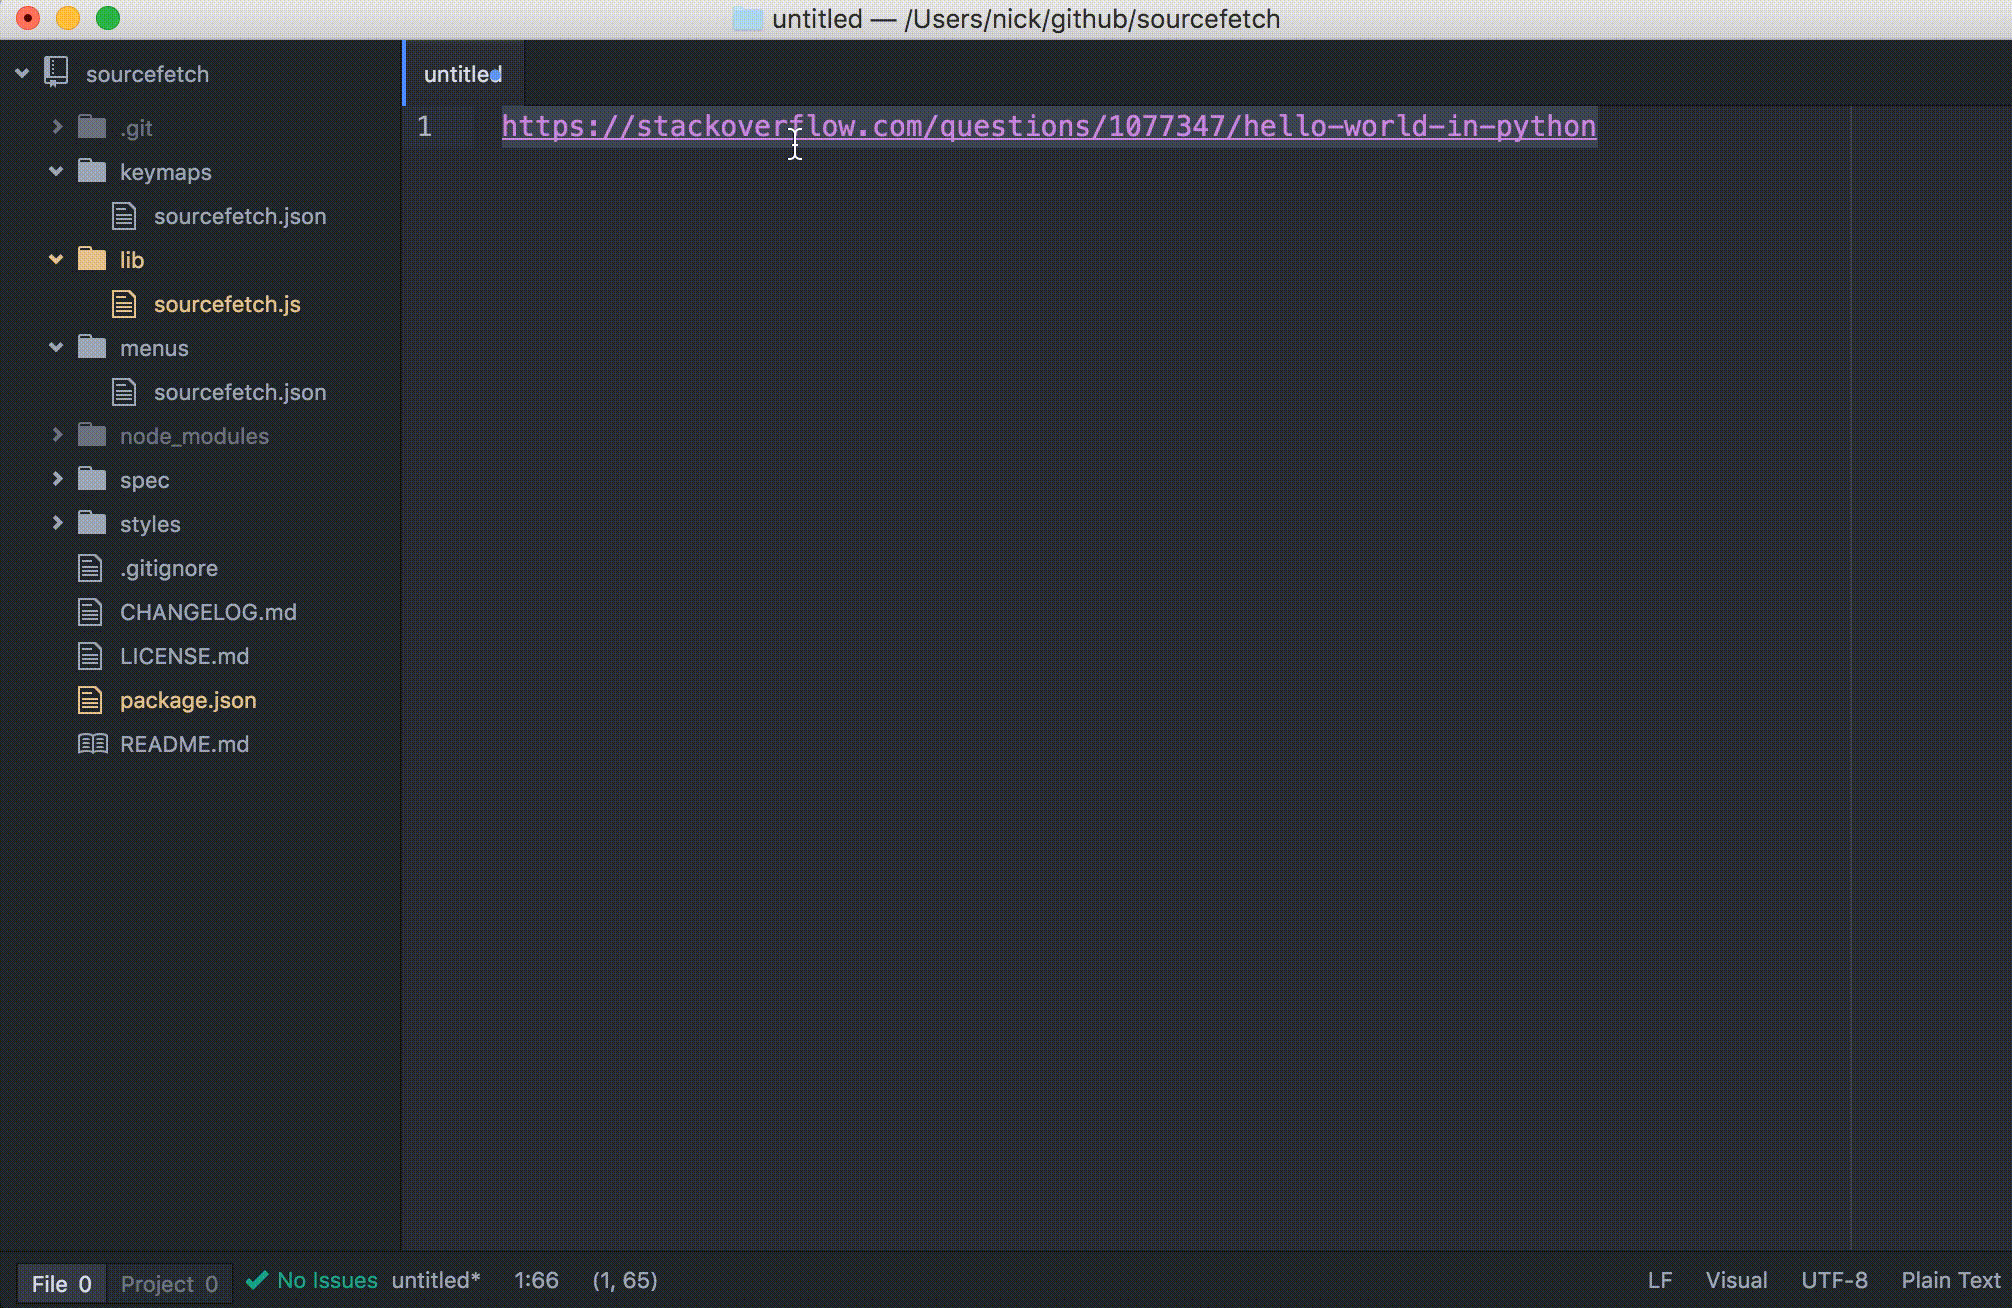
Task: Open the Plain Text grammar selector
Action: coord(1950,1280)
